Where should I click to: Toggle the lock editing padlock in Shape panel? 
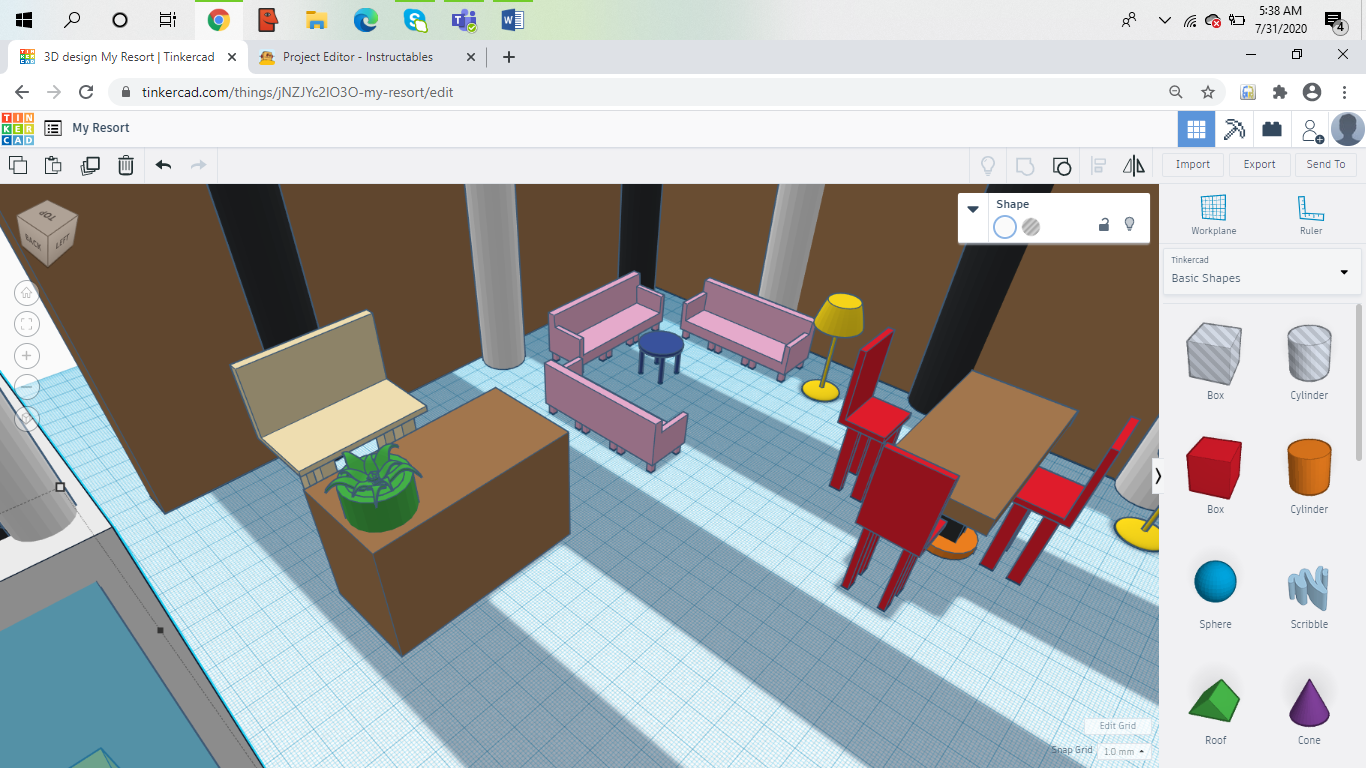click(x=1104, y=225)
